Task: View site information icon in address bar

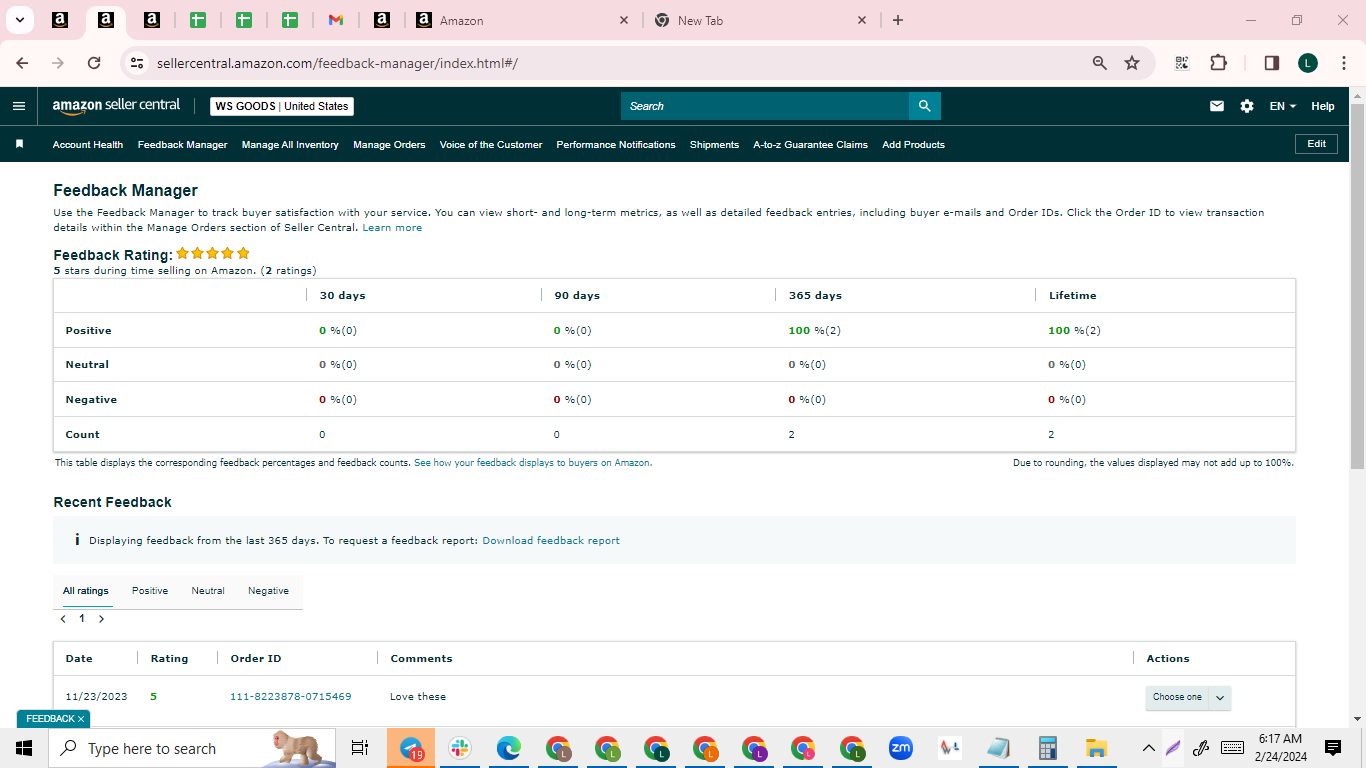Action: click(137, 63)
